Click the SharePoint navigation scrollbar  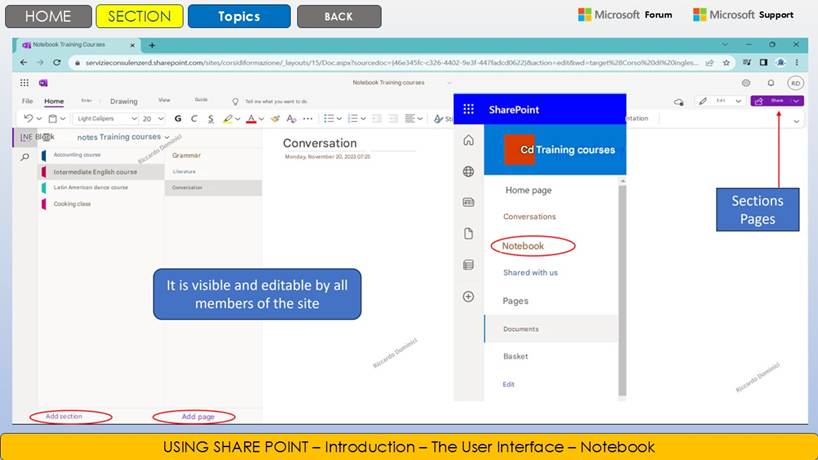622,289
